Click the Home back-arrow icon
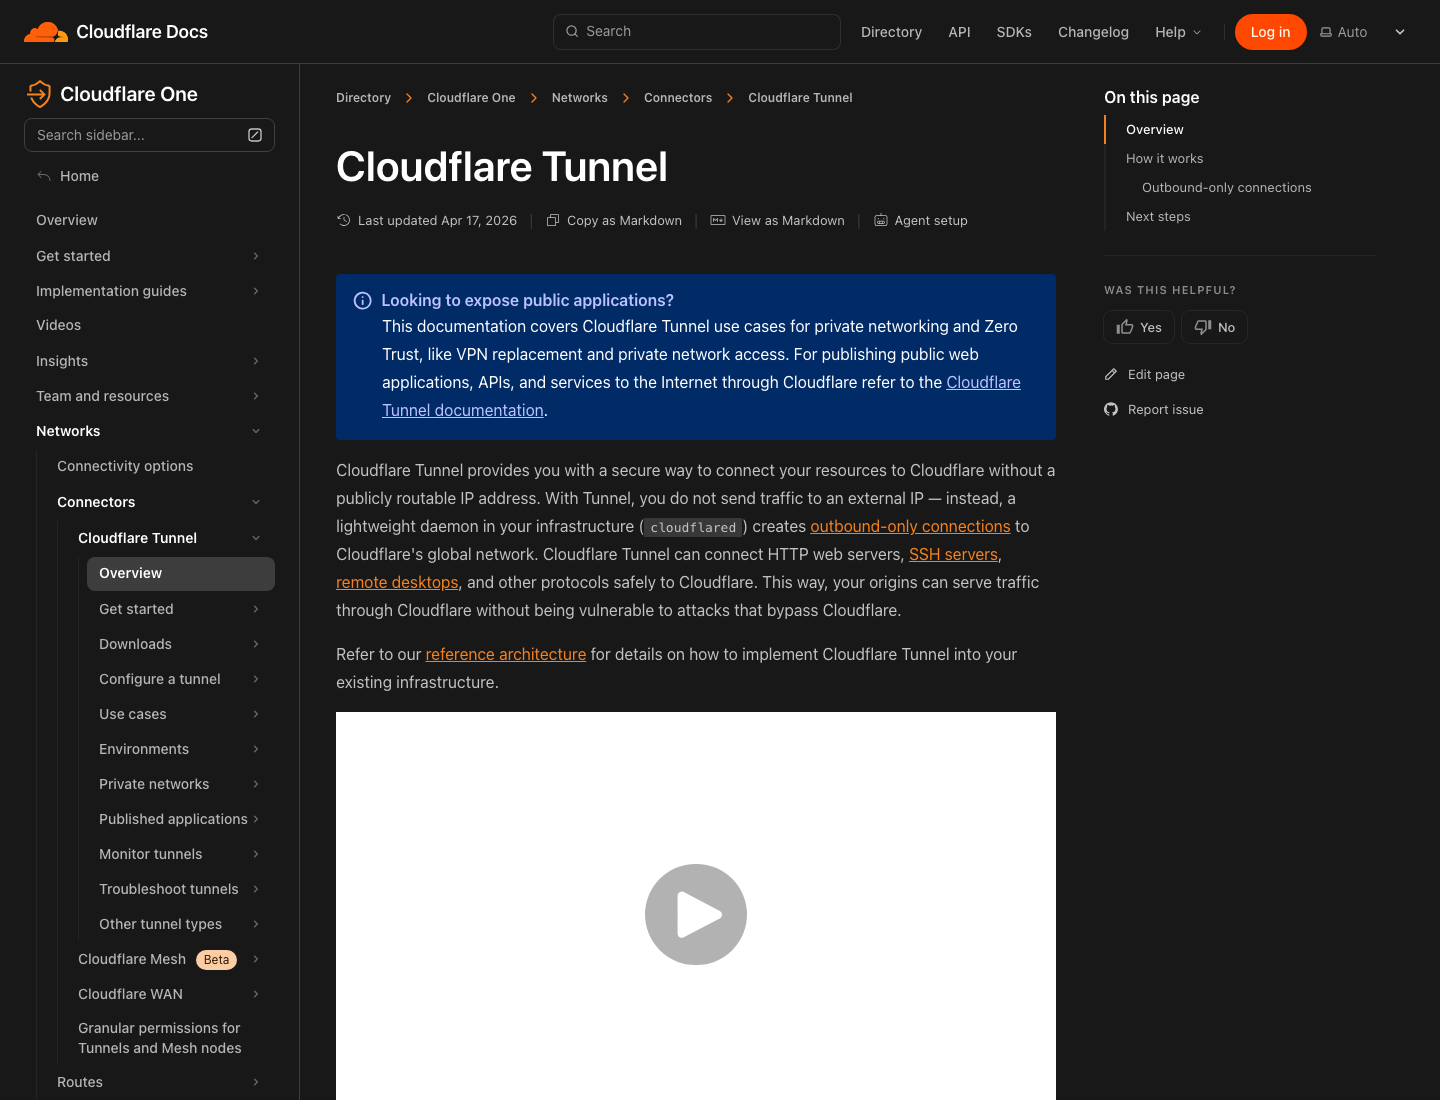The width and height of the screenshot is (1440, 1100). pos(44,176)
